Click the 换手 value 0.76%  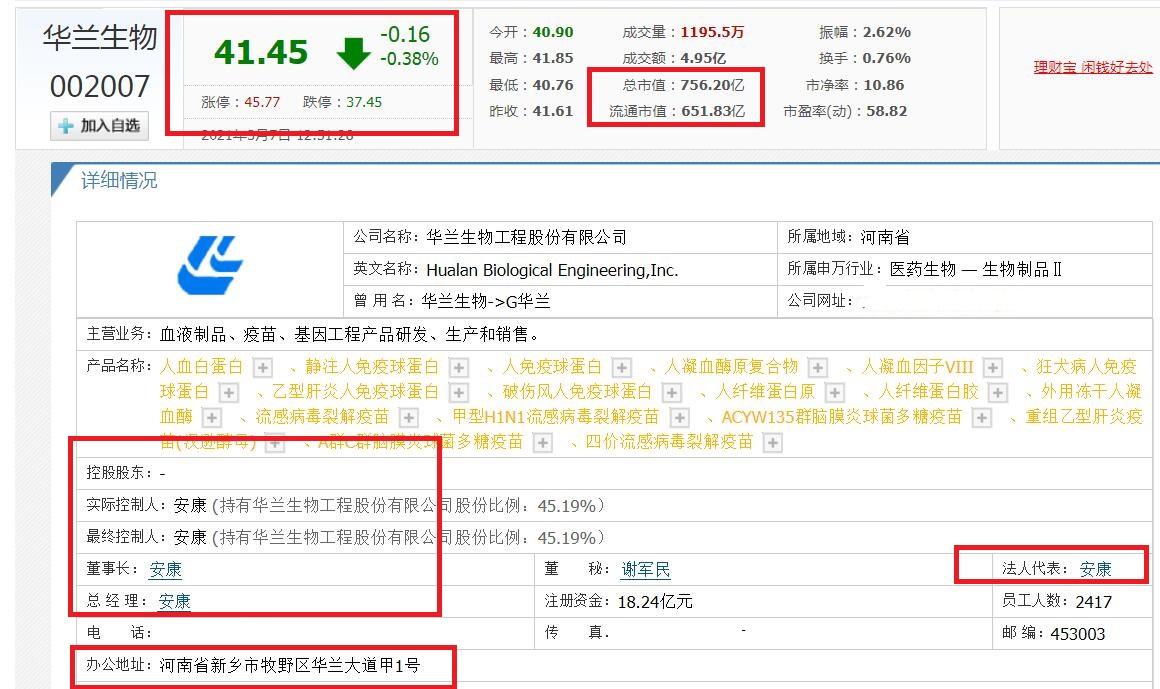click(886, 58)
